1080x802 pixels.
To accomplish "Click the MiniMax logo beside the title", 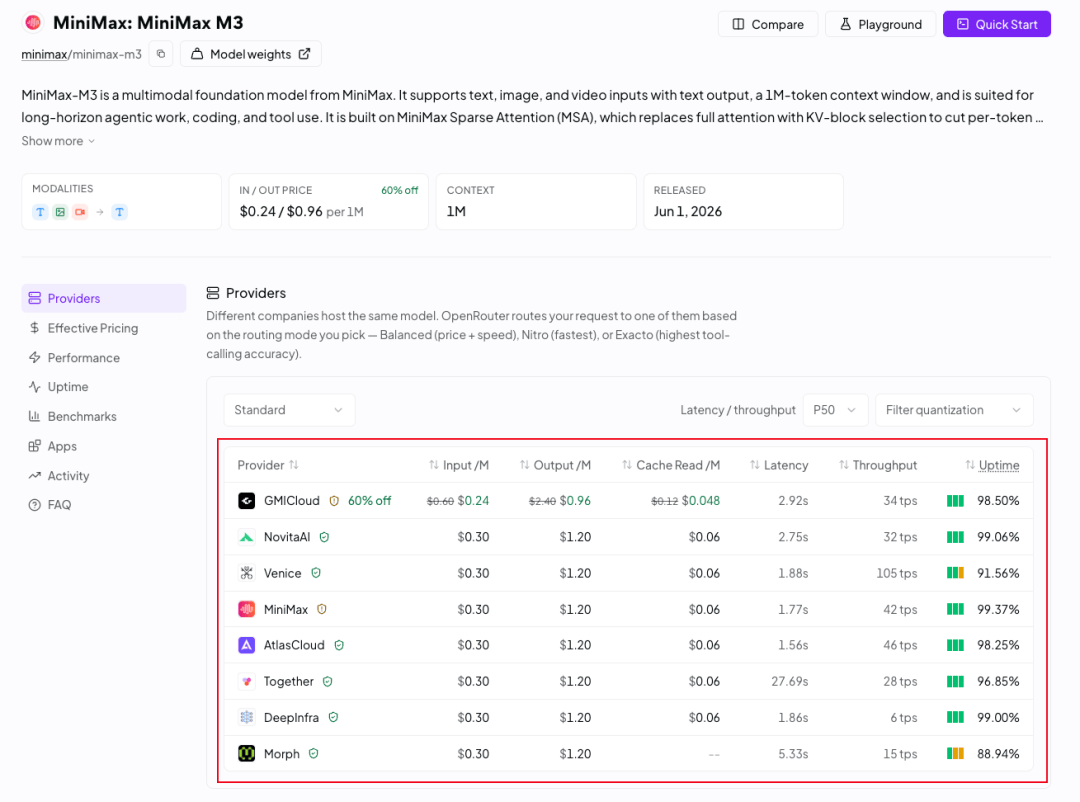I will (33, 23).
